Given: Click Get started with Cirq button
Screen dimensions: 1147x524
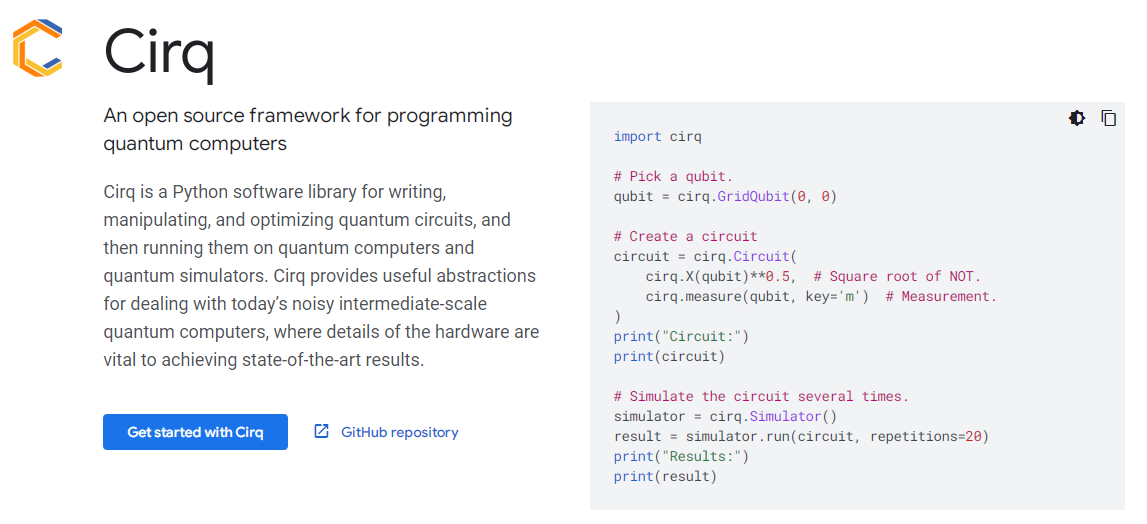Looking at the screenshot, I should [195, 432].
